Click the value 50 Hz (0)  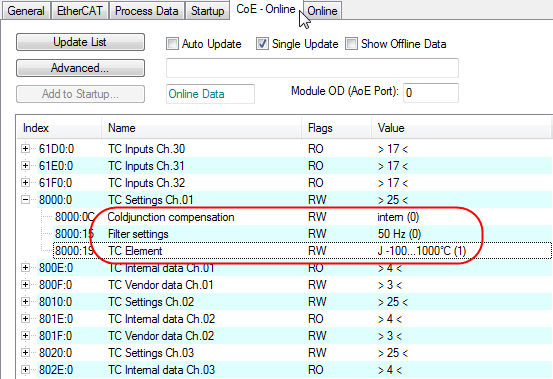click(x=399, y=234)
